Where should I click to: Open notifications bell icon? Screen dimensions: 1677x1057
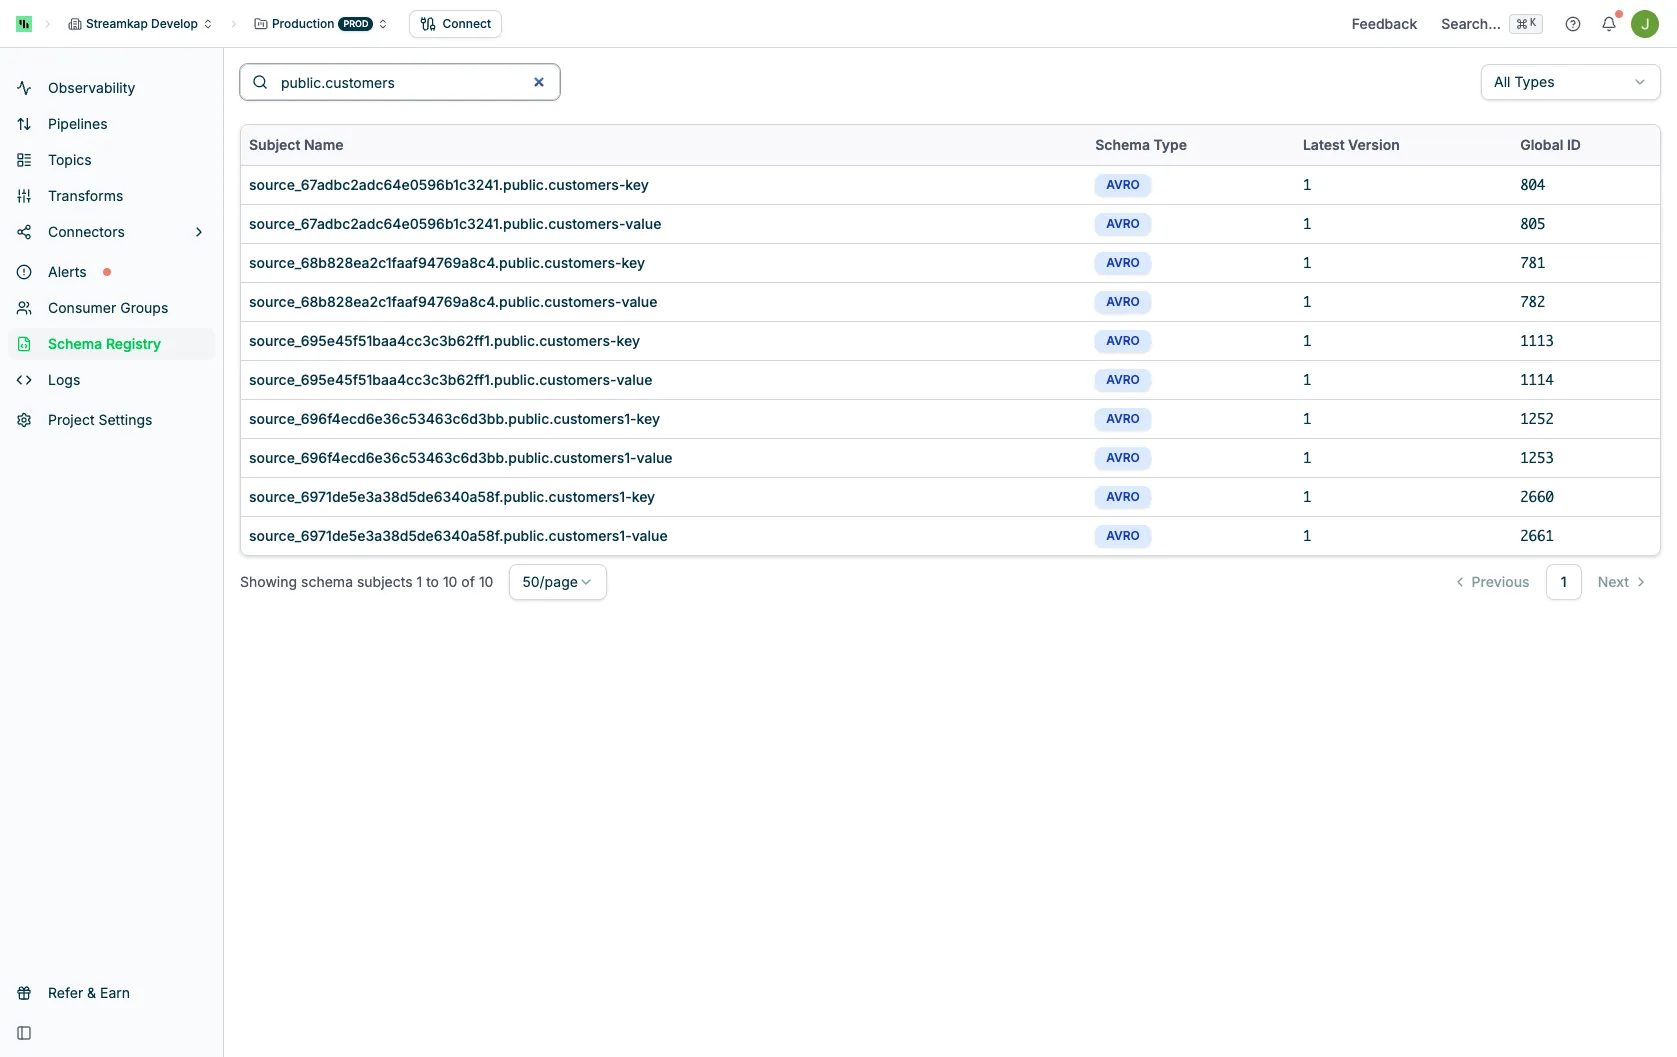point(1609,24)
